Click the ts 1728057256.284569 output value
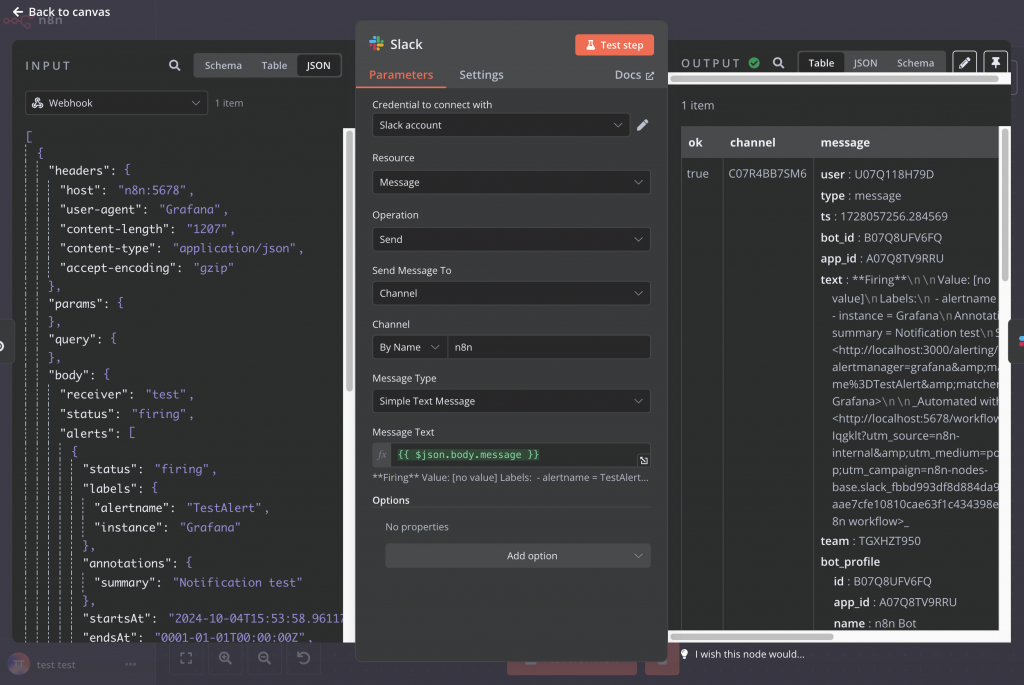The image size is (1024, 685). (893, 216)
